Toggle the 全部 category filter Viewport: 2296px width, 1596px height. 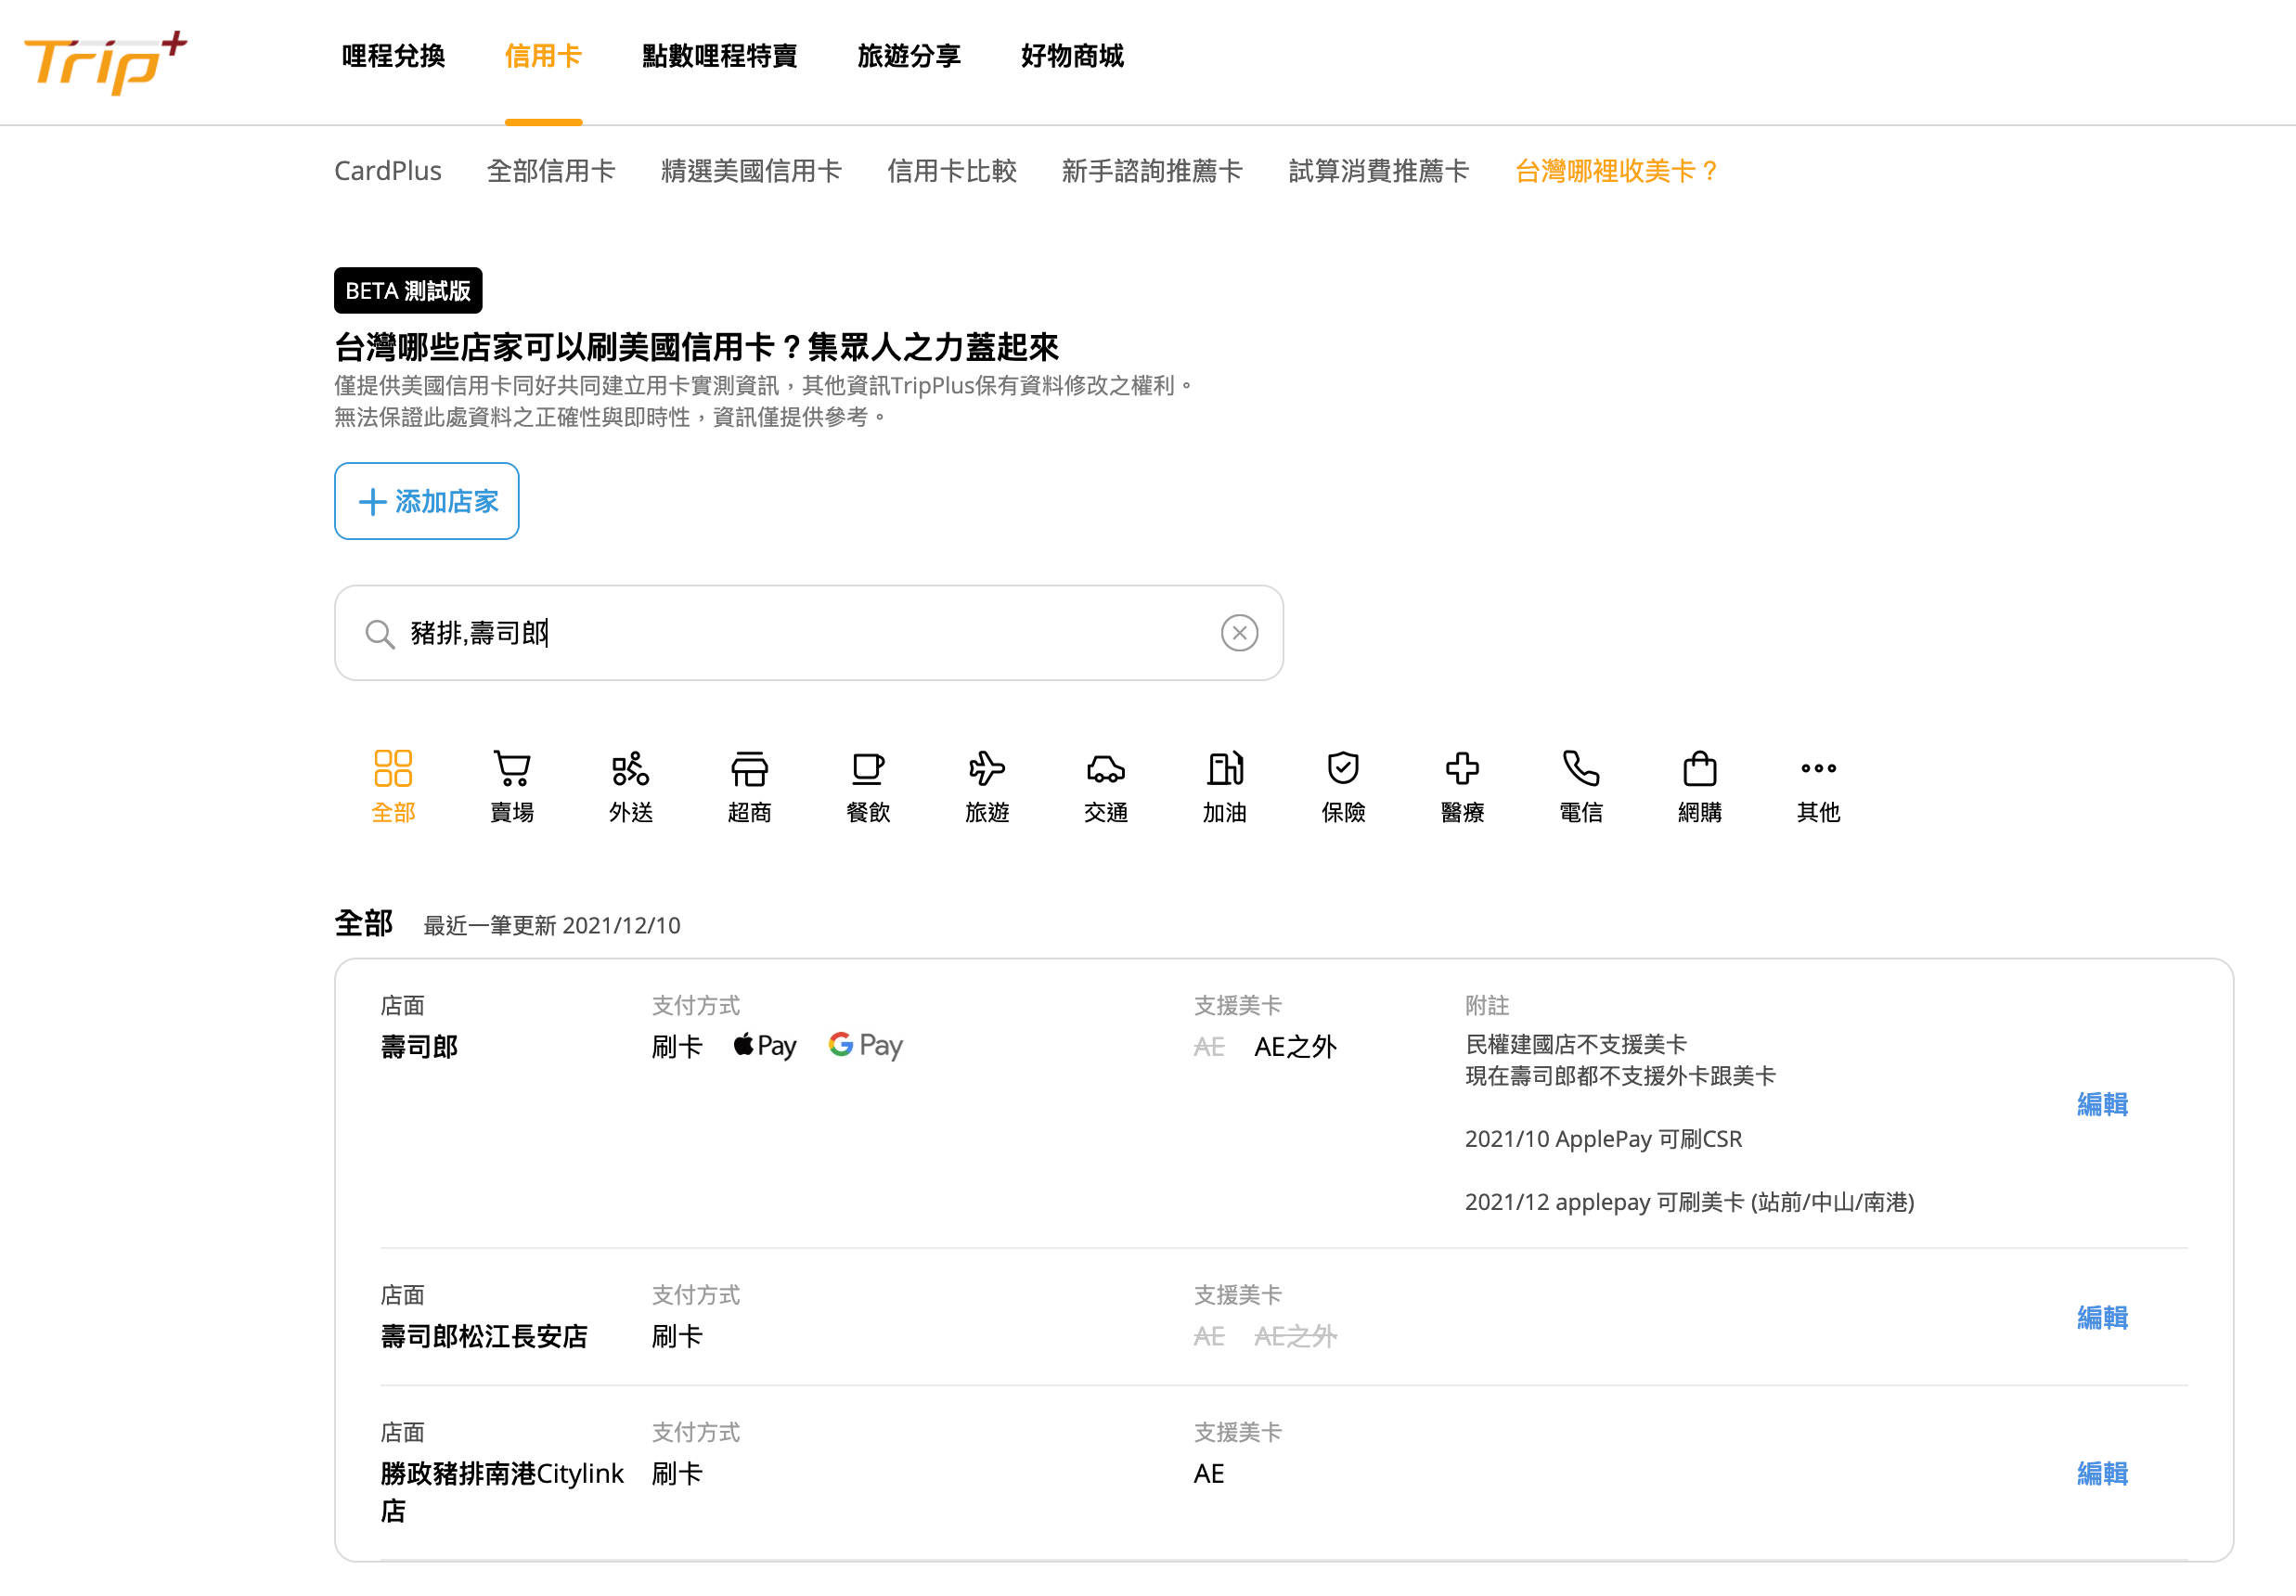point(393,785)
